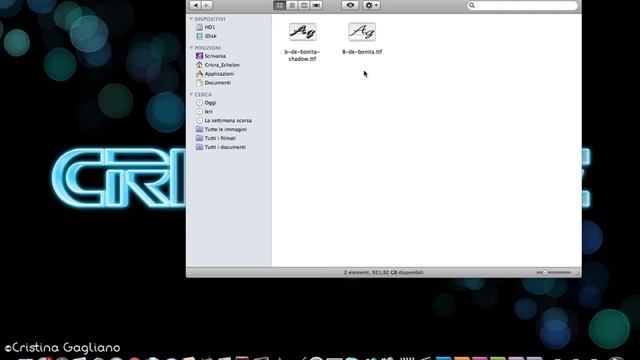640x360 pixels.
Task: Collapse the POSIZIONI sidebar section
Action: click(191, 48)
